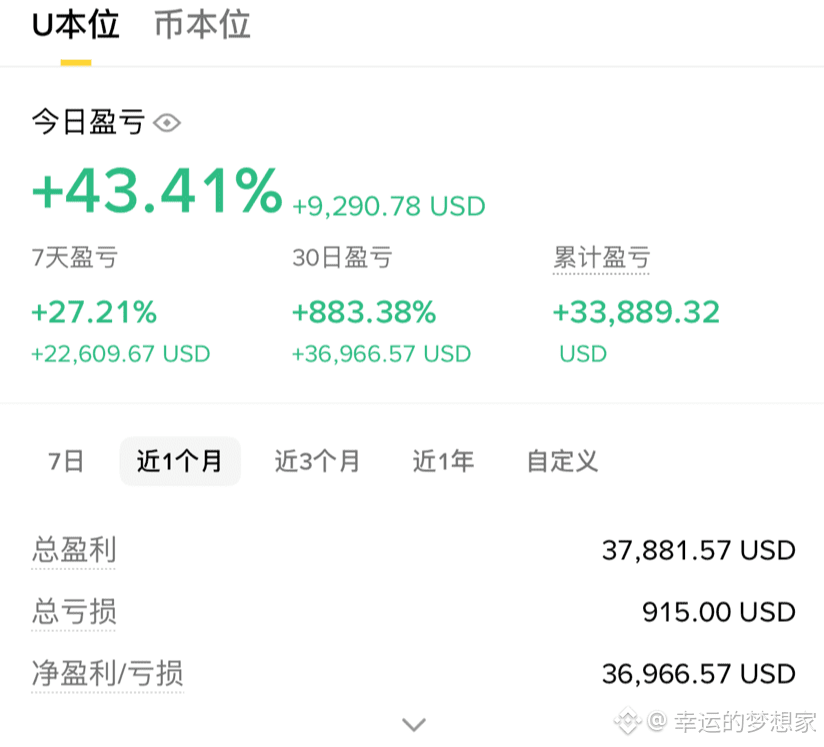The image size is (824, 747).
Task: Switch to the U本位 tab
Action: pyautogui.click(x=76, y=25)
